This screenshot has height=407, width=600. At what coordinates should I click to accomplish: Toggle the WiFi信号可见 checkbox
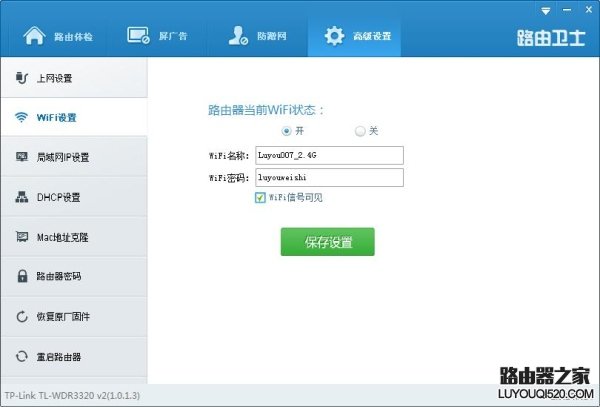[260, 197]
